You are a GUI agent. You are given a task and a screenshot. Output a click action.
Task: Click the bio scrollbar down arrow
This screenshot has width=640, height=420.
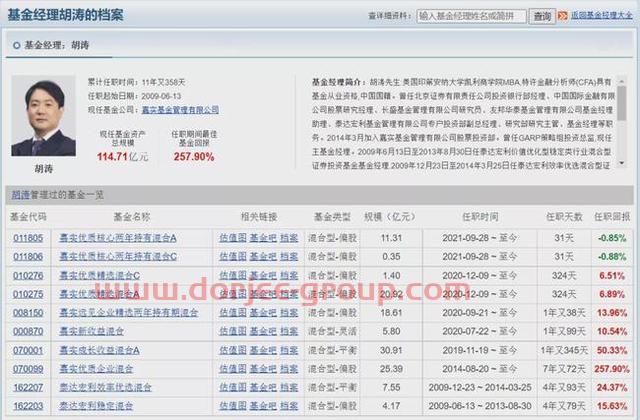pos(621,163)
